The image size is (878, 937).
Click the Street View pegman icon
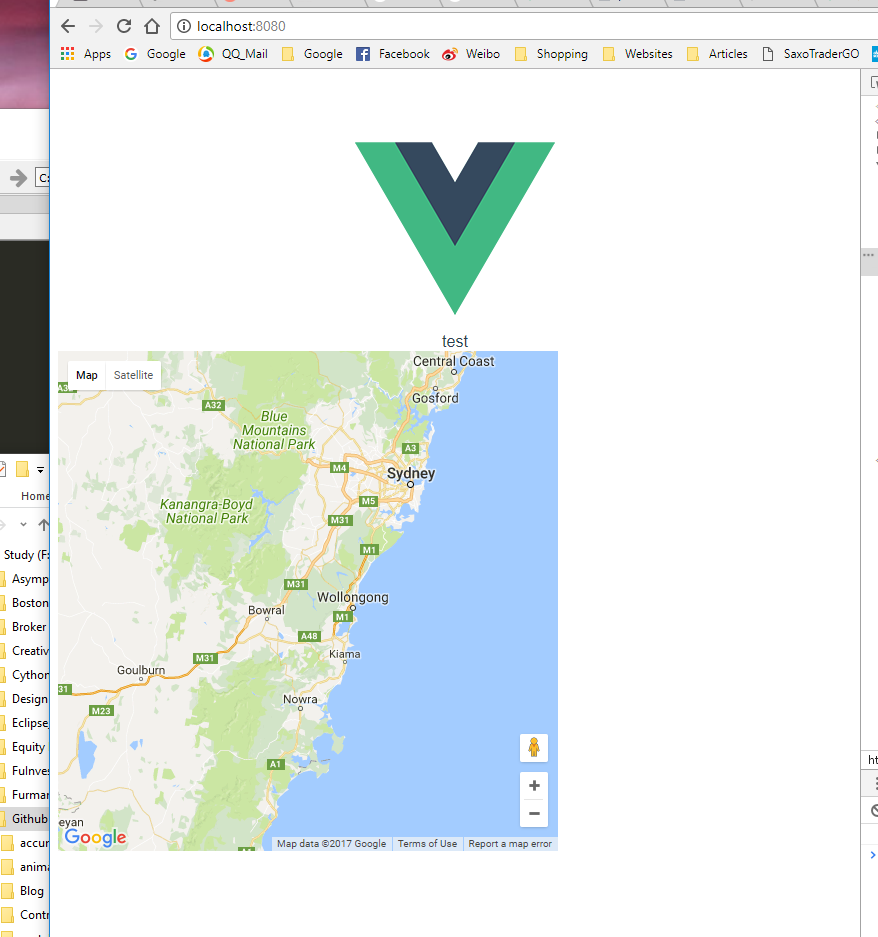(534, 748)
